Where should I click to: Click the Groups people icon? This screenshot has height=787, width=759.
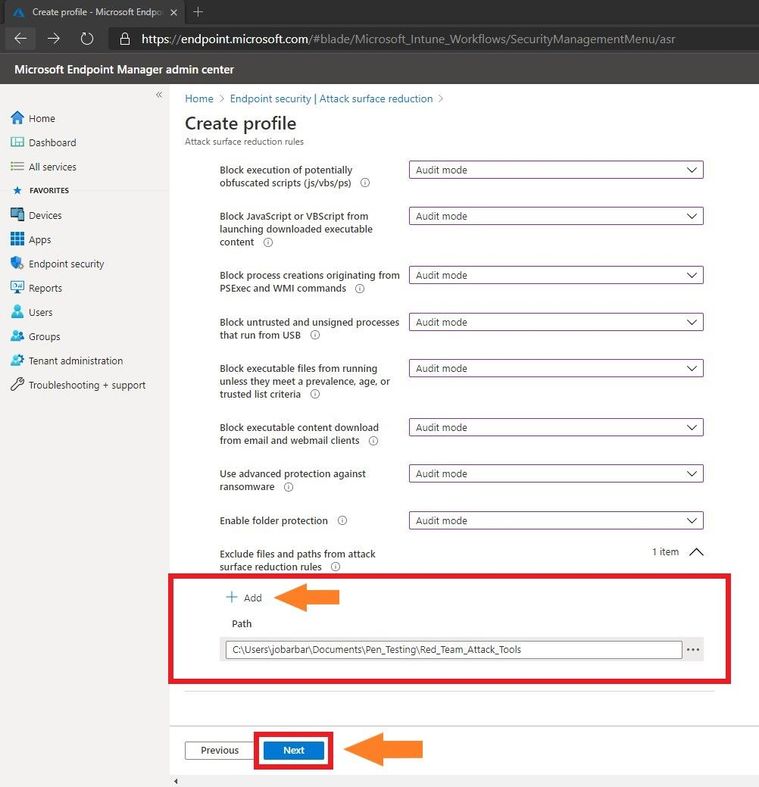(x=17, y=336)
